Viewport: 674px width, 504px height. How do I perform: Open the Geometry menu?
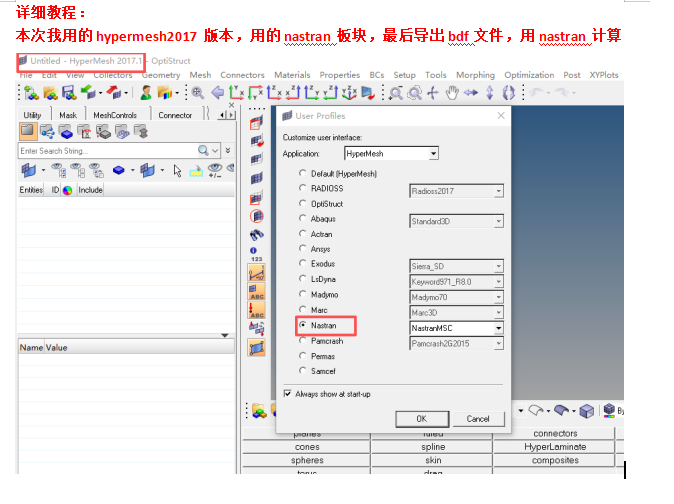pos(161,75)
